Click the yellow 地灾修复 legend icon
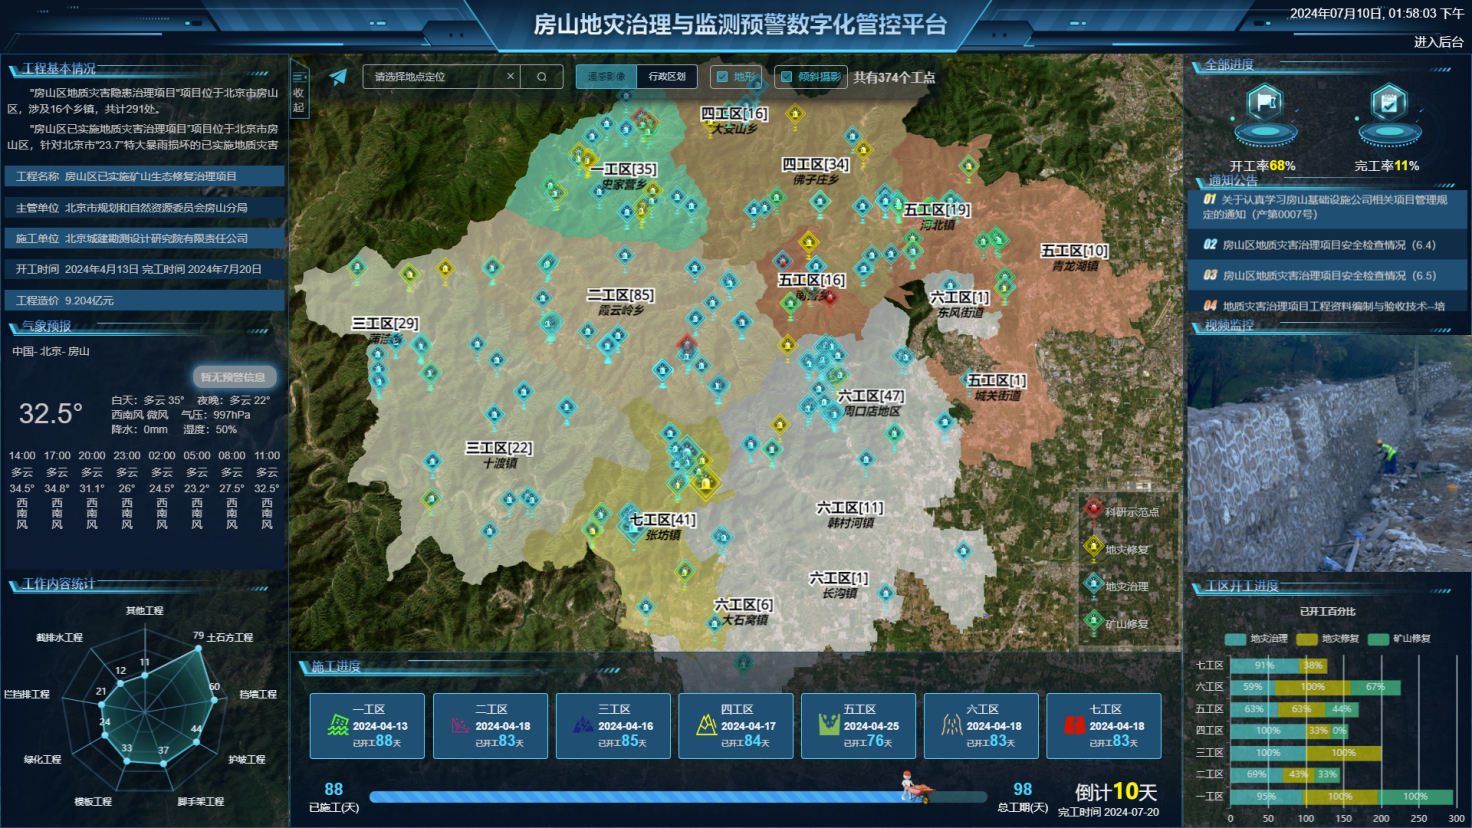Viewport: 1472px width, 828px height. 1093,548
